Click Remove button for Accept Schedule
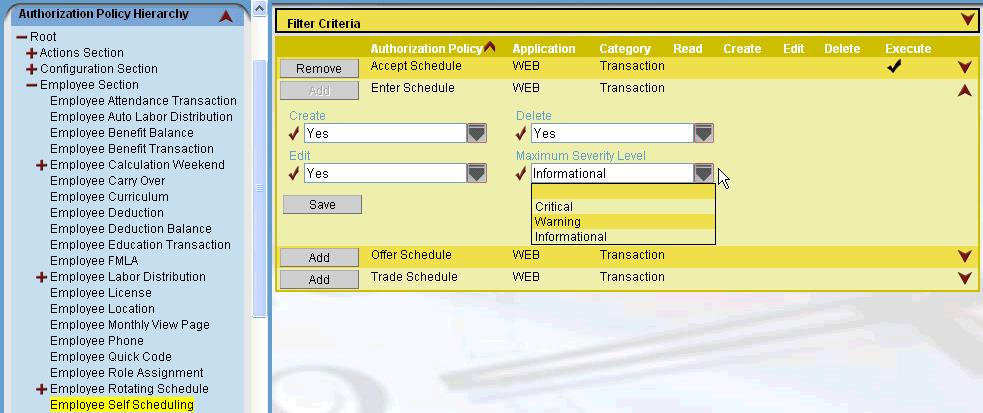This screenshot has height=413, width=983. [x=319, y=69]
